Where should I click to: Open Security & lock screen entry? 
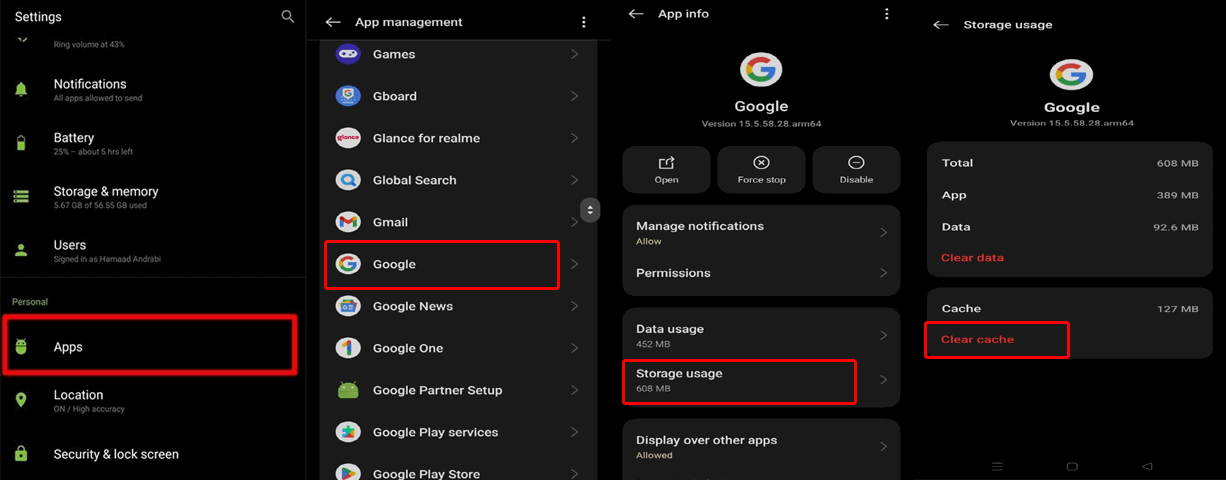coord(153,454)
